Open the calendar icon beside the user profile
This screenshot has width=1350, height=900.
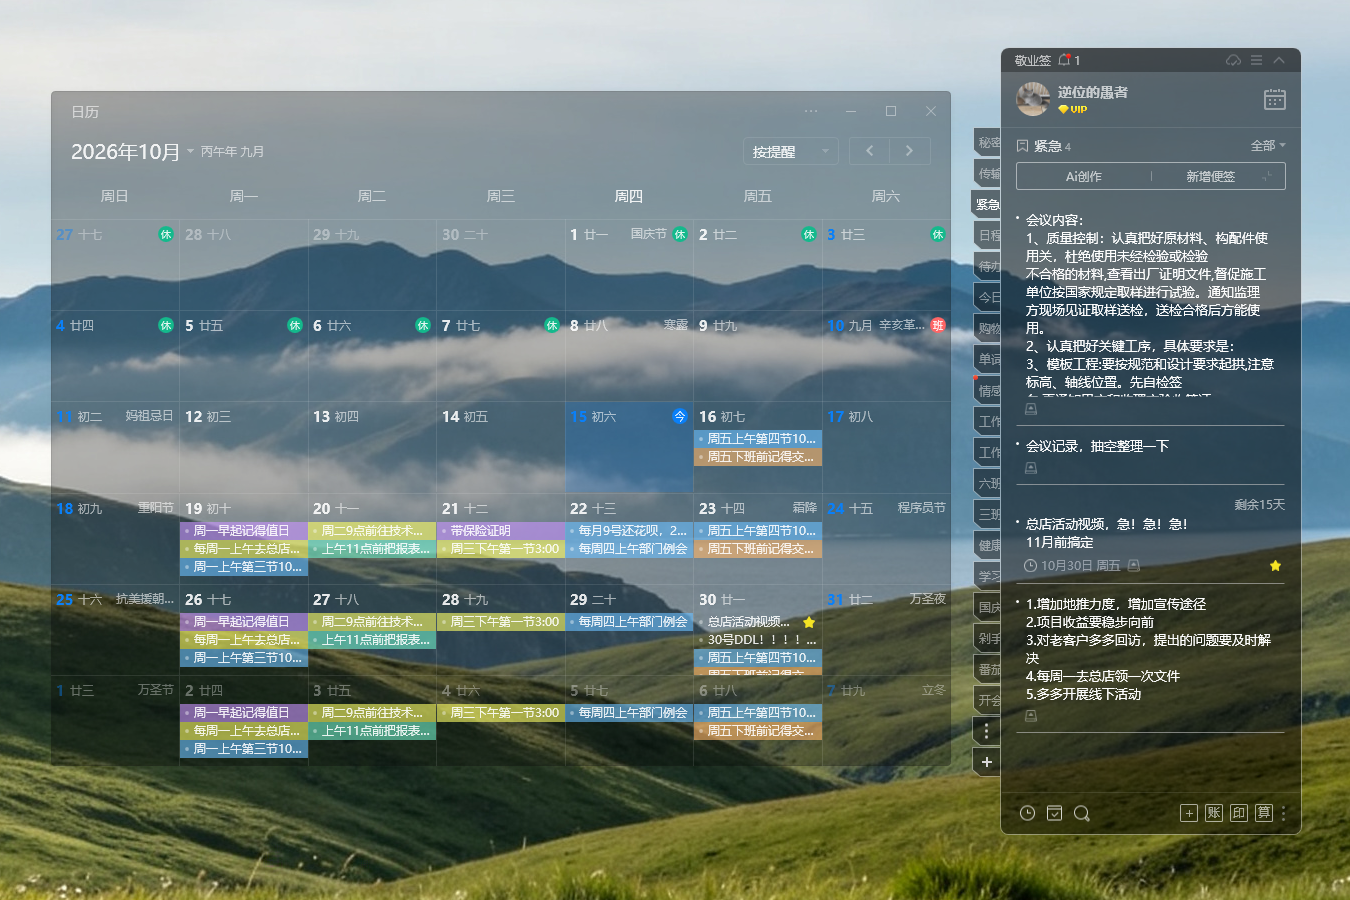coord(1274,99)
